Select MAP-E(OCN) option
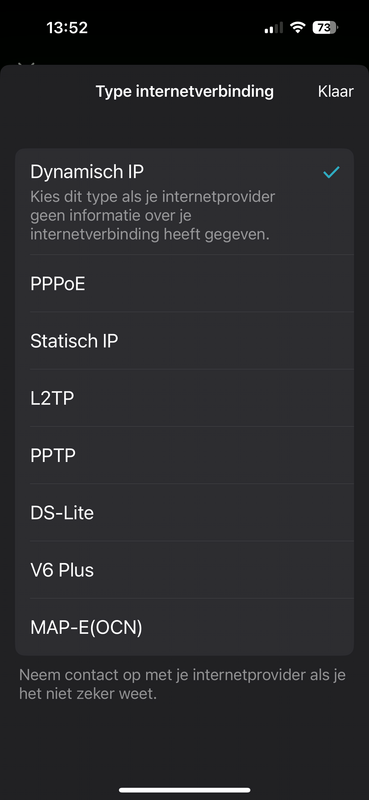Viewport: 369px width, 800px height. point(184,627)
